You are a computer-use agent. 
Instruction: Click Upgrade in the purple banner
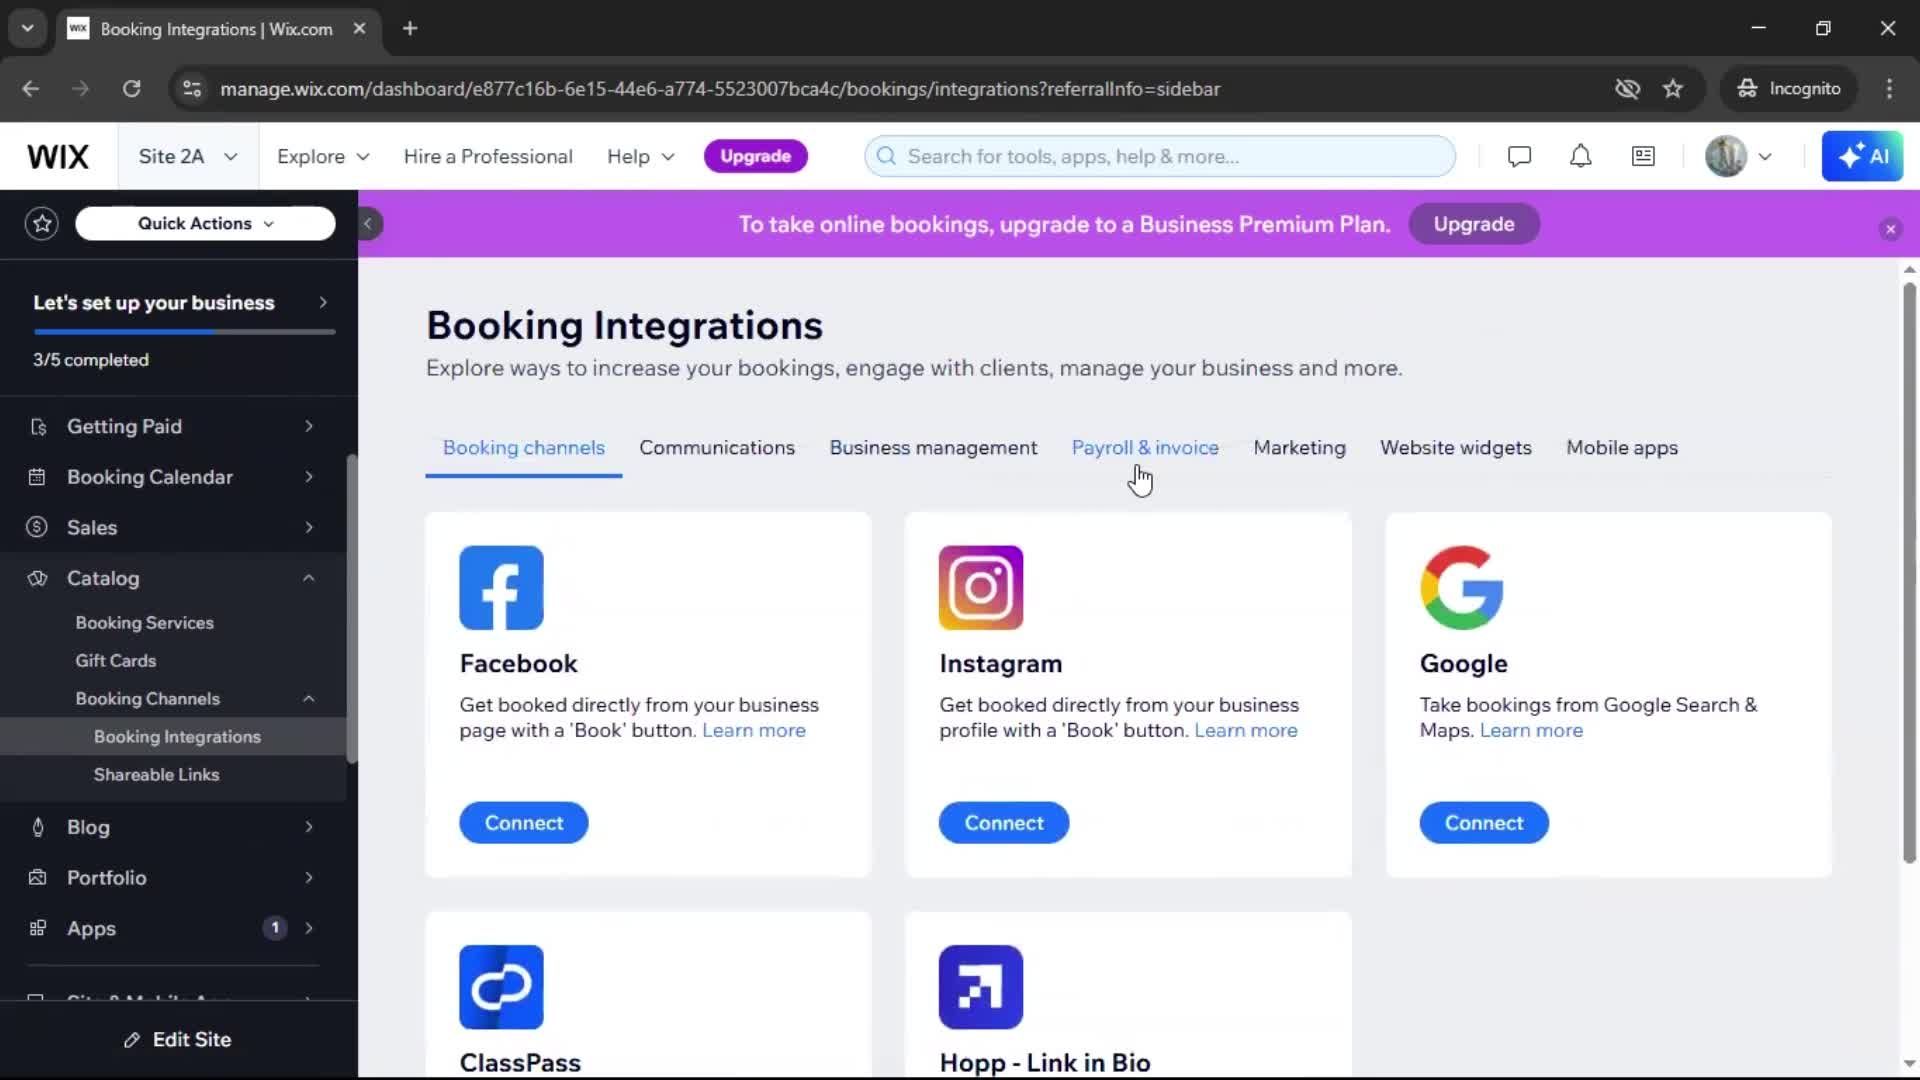coord(1474,224)
